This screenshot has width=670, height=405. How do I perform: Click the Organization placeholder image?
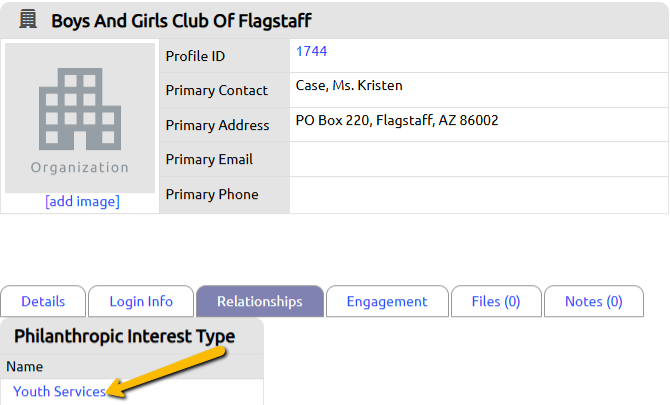coord(80,118)
